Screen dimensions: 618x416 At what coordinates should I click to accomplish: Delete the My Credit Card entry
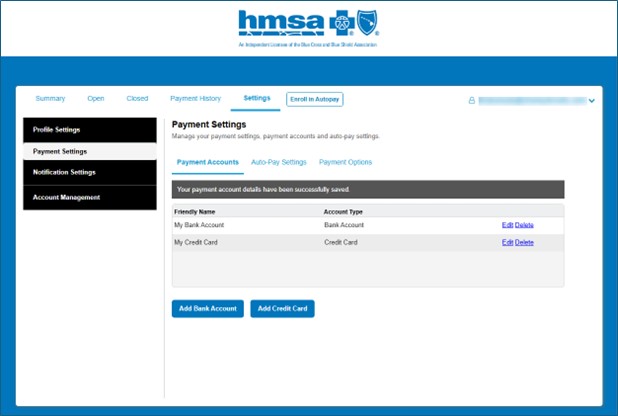click(x=524, y=243)
